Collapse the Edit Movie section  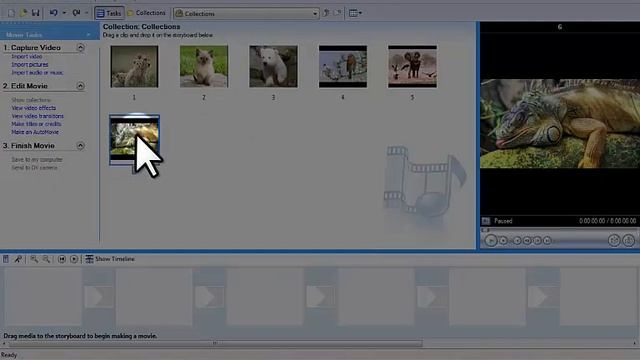tap(80, 86)
